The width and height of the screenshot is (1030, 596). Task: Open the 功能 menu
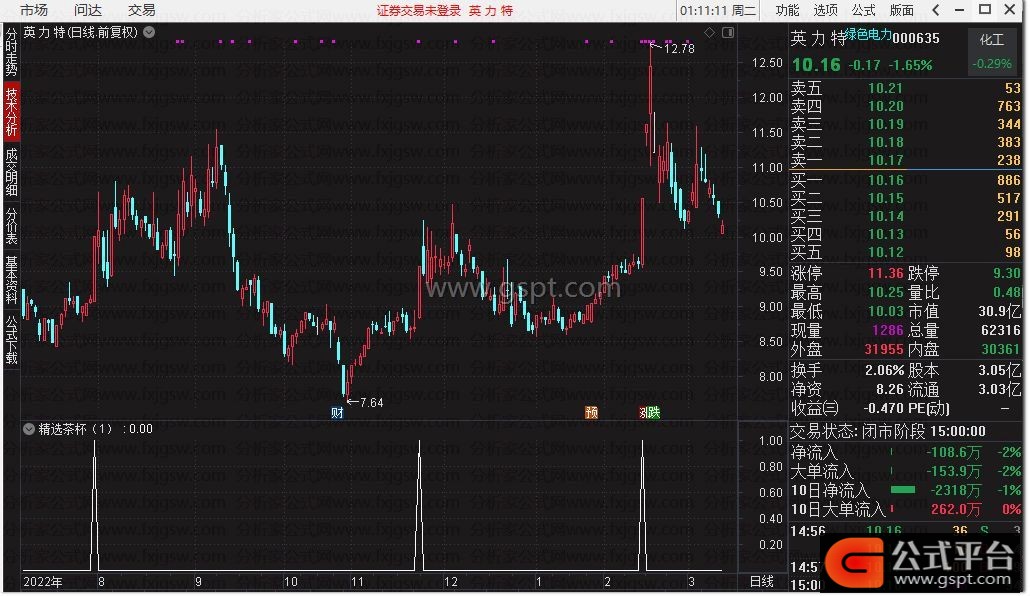pos(787,10)
